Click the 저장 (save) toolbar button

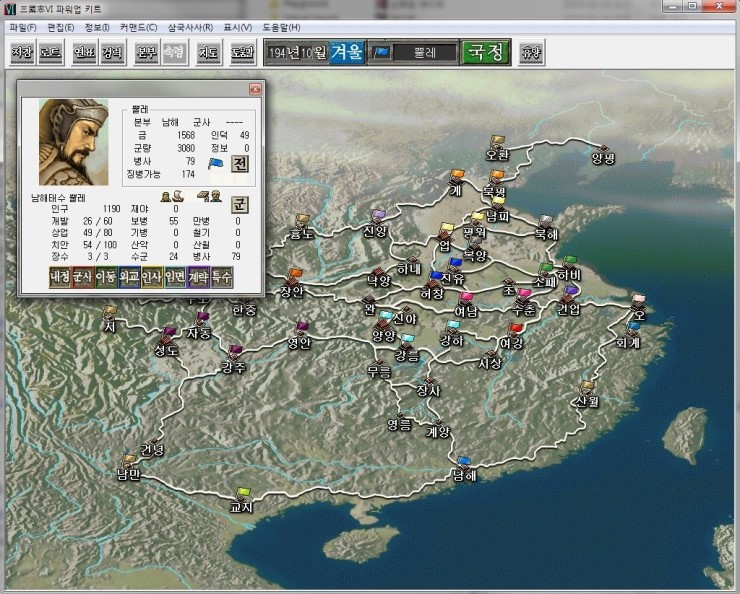point(22,52)
